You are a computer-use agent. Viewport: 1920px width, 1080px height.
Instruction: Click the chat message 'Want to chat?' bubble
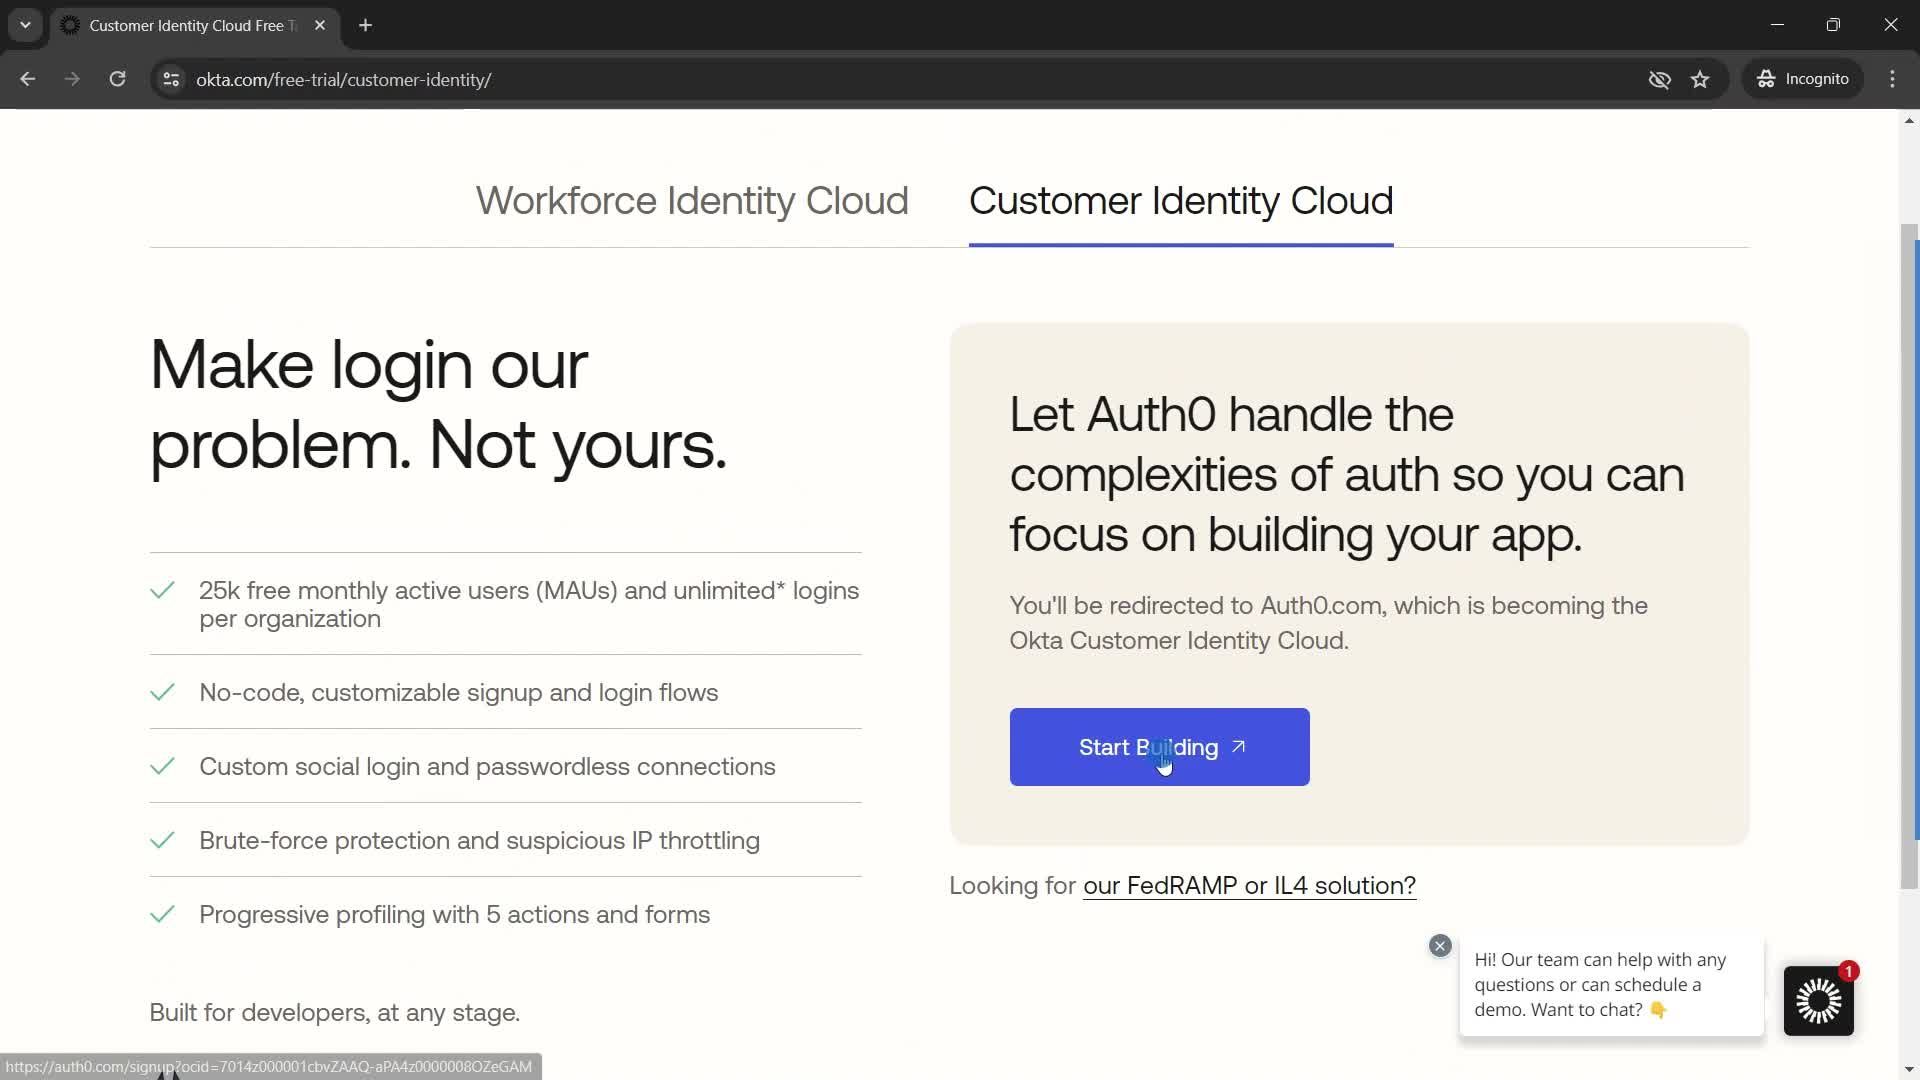click(1611, 985)
